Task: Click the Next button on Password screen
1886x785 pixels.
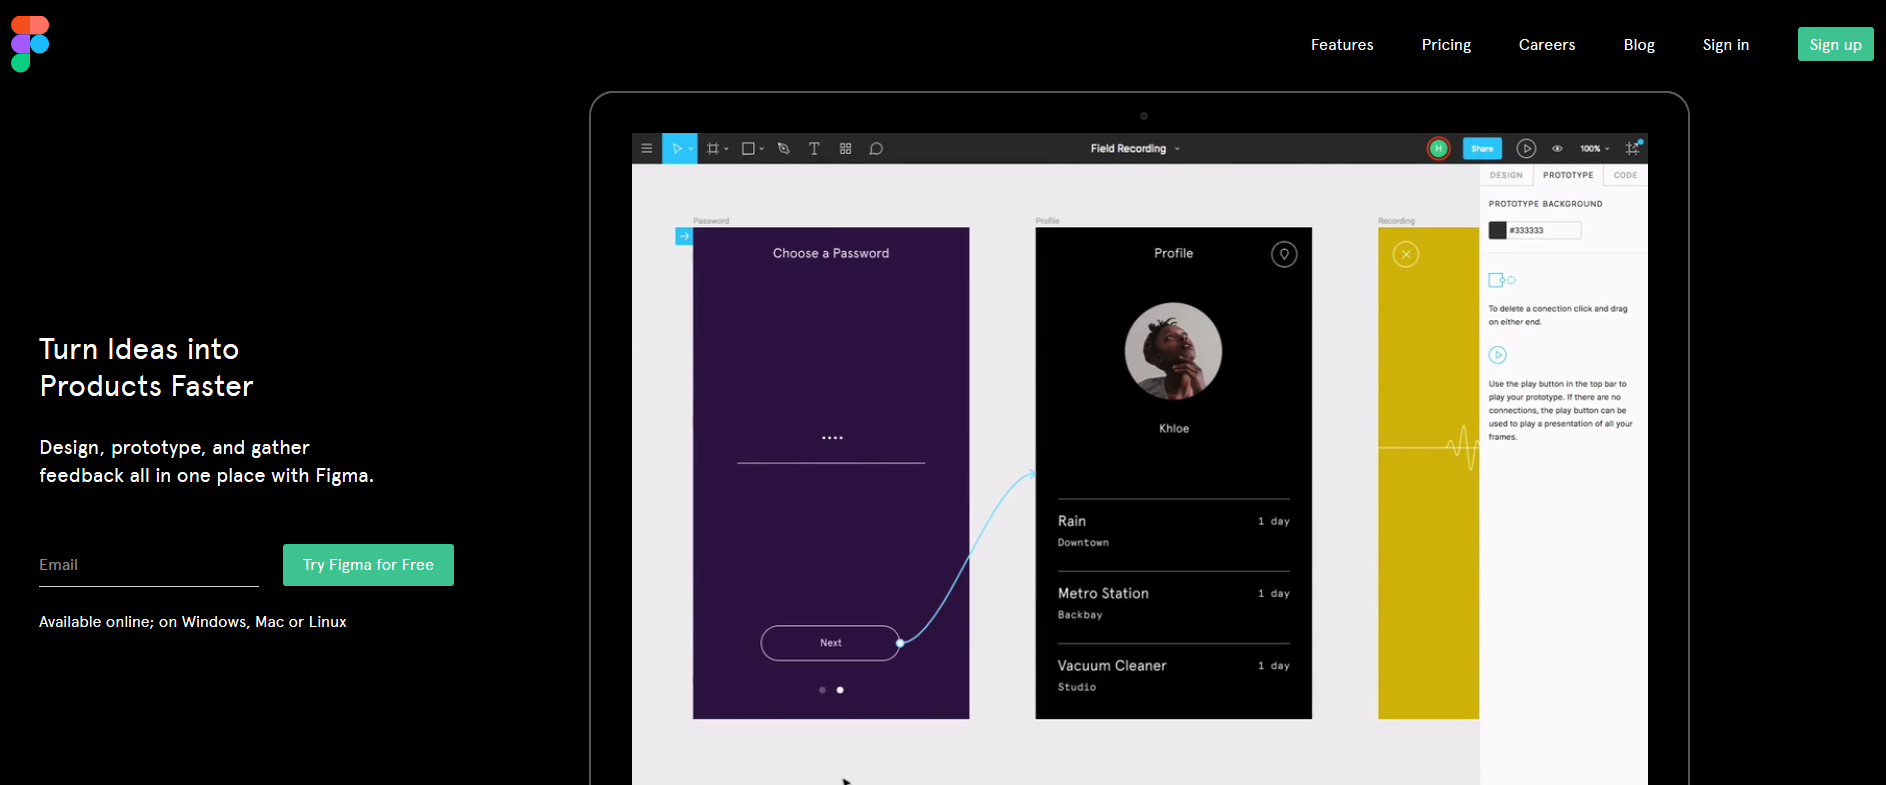Action: click(831, 643)
